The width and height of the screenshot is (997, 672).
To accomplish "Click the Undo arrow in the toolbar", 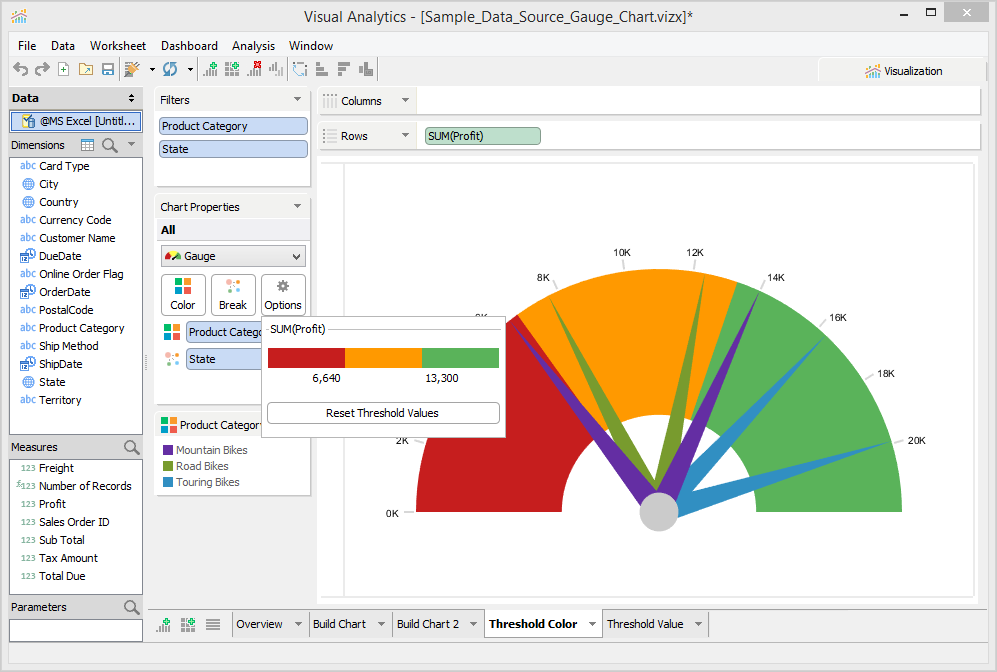I will pyautogui.click(x=20, y=69).
